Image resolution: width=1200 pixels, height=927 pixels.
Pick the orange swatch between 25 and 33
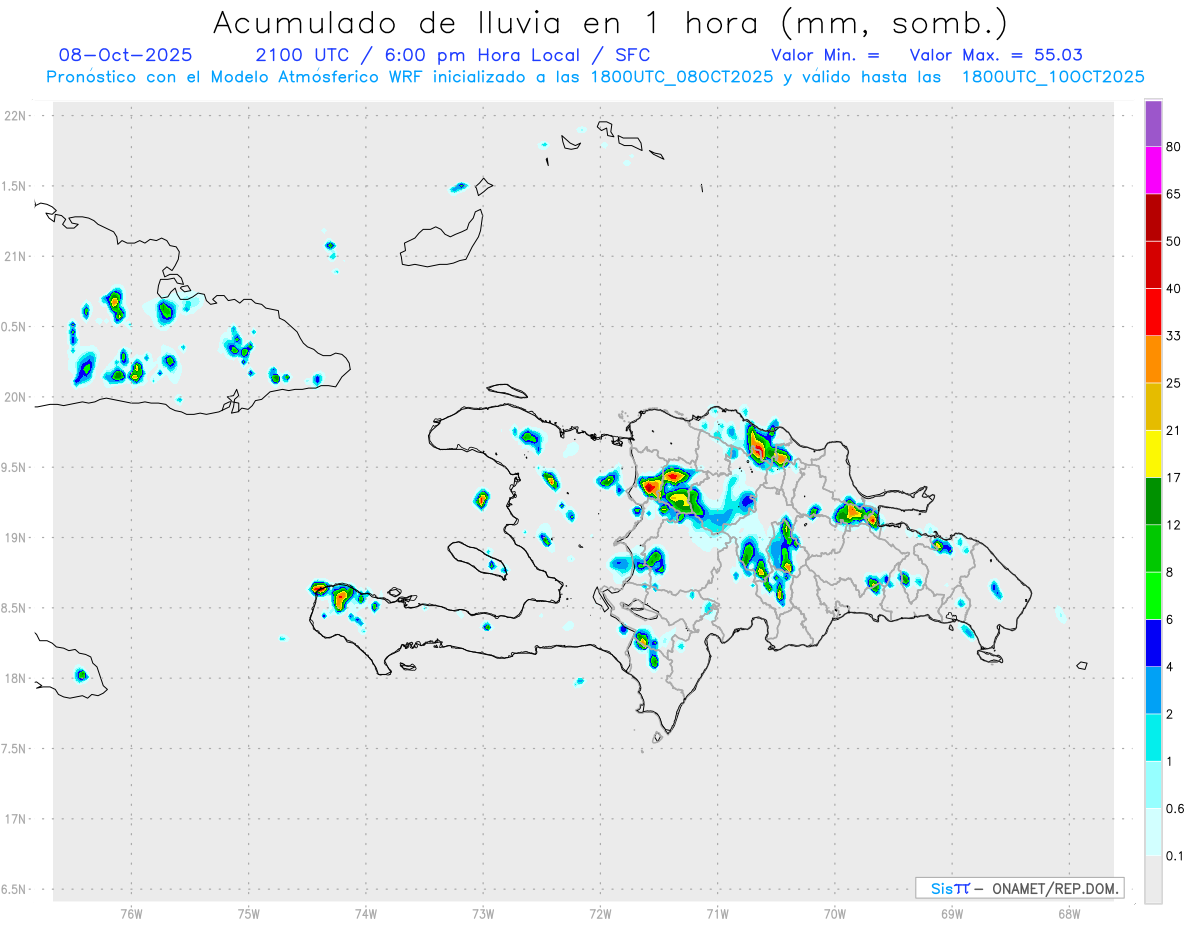coord(1153,359)
